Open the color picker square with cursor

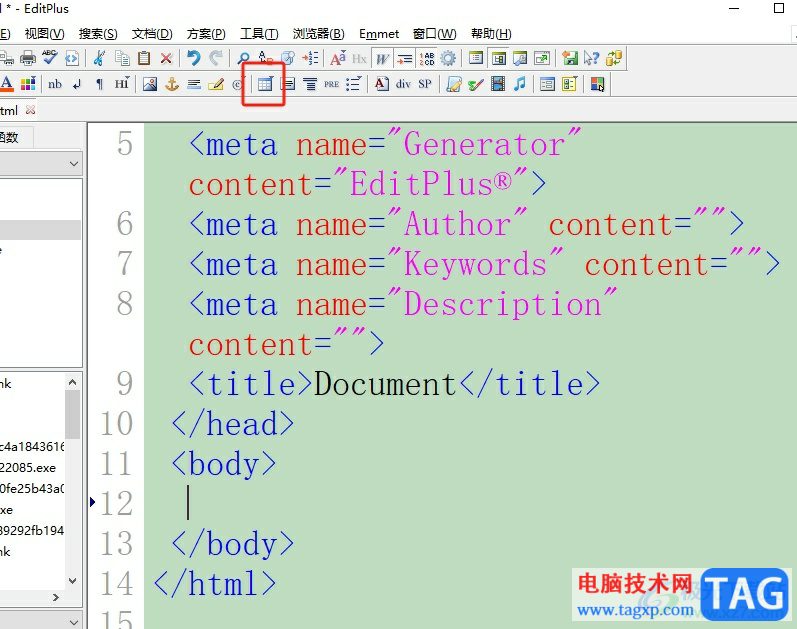point(597,84)
